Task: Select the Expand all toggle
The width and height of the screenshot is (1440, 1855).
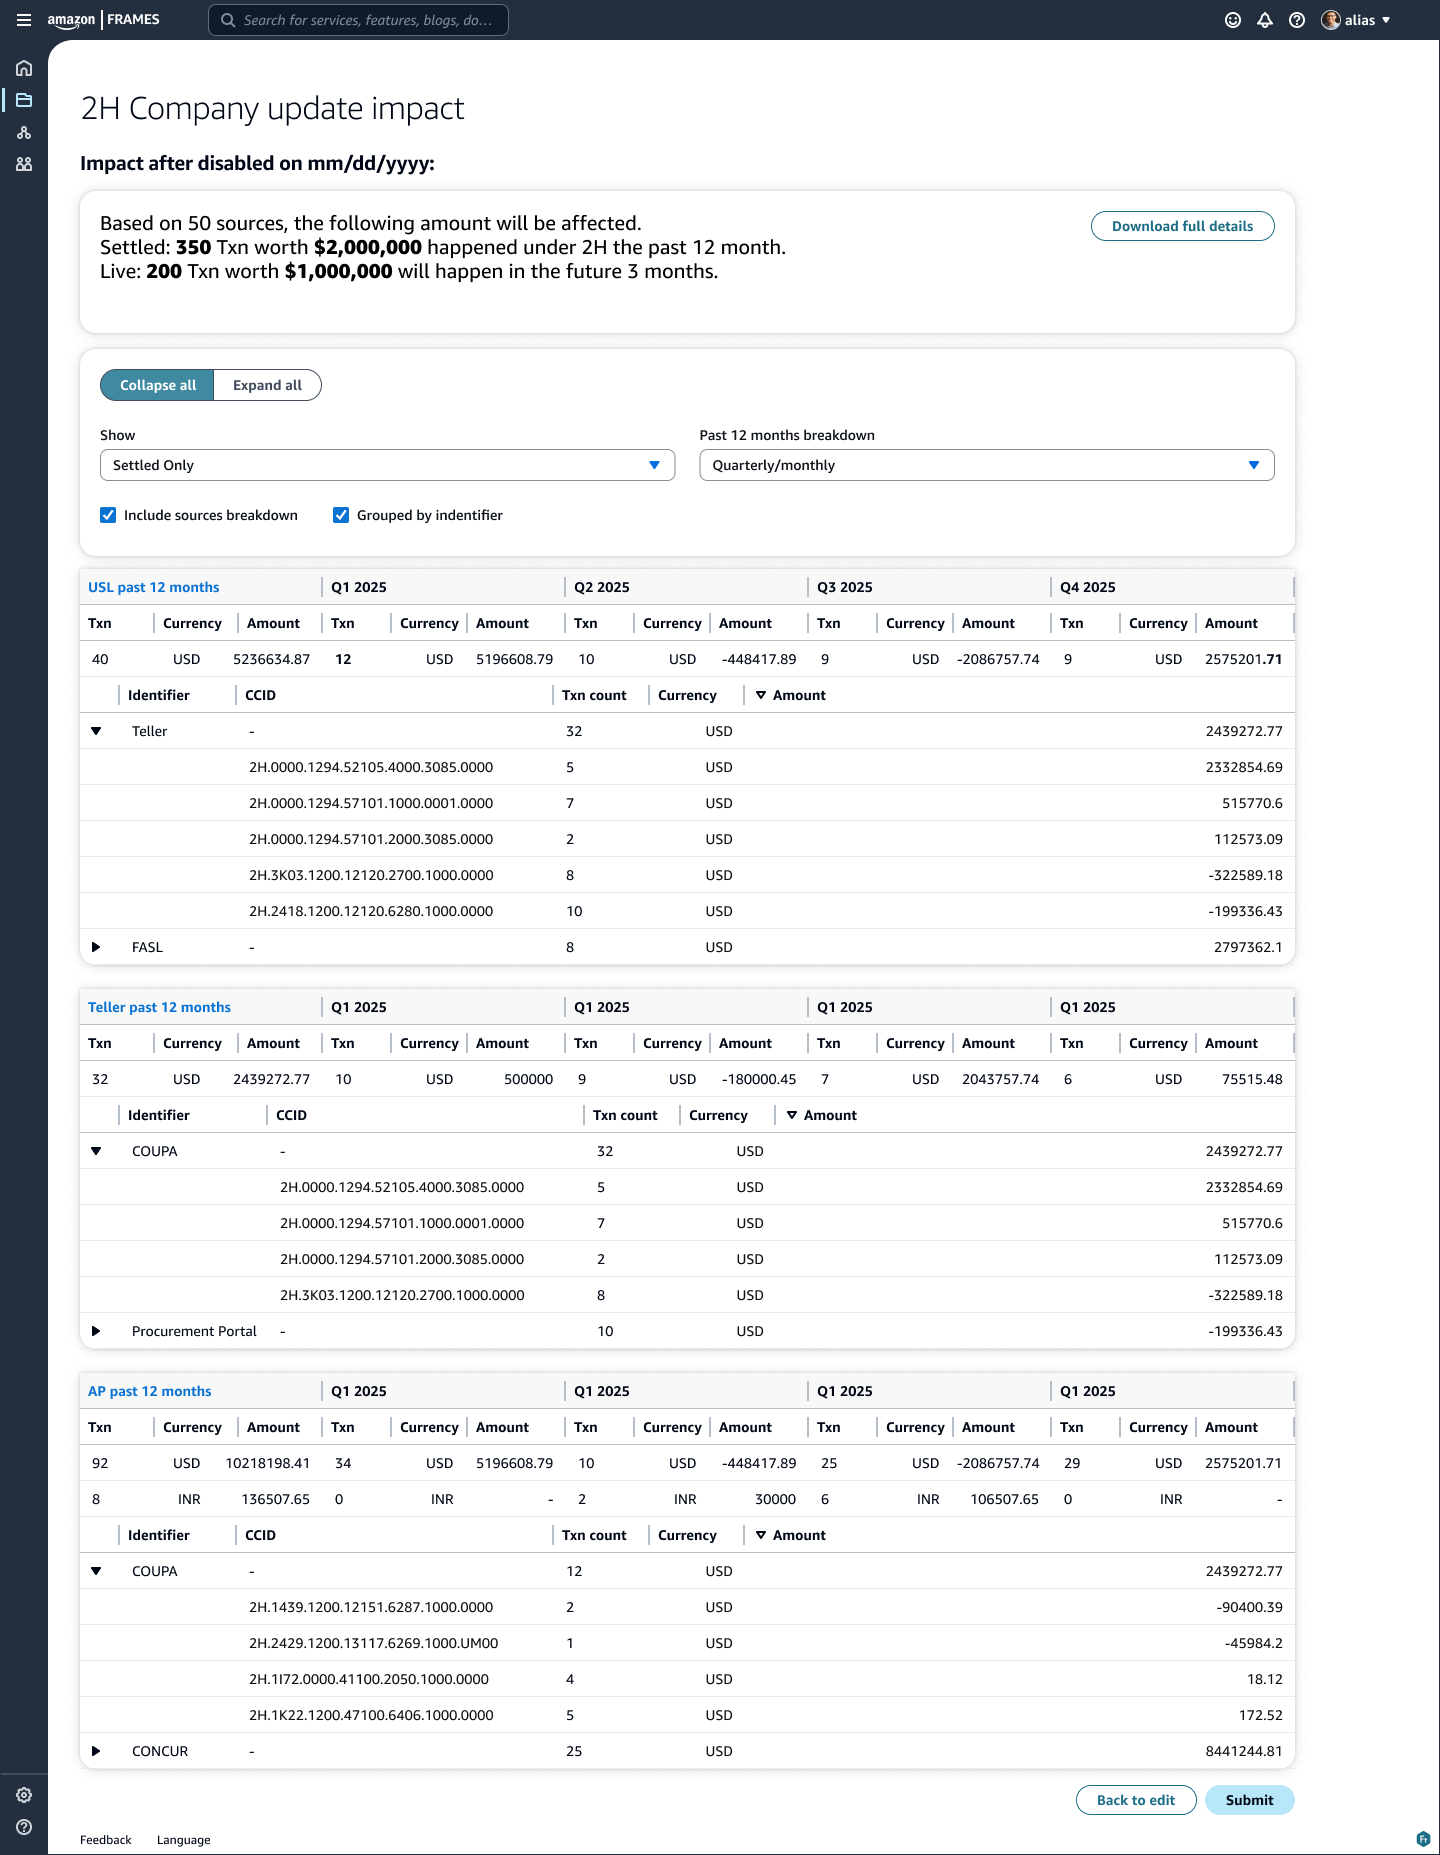Action: point(267,385)
